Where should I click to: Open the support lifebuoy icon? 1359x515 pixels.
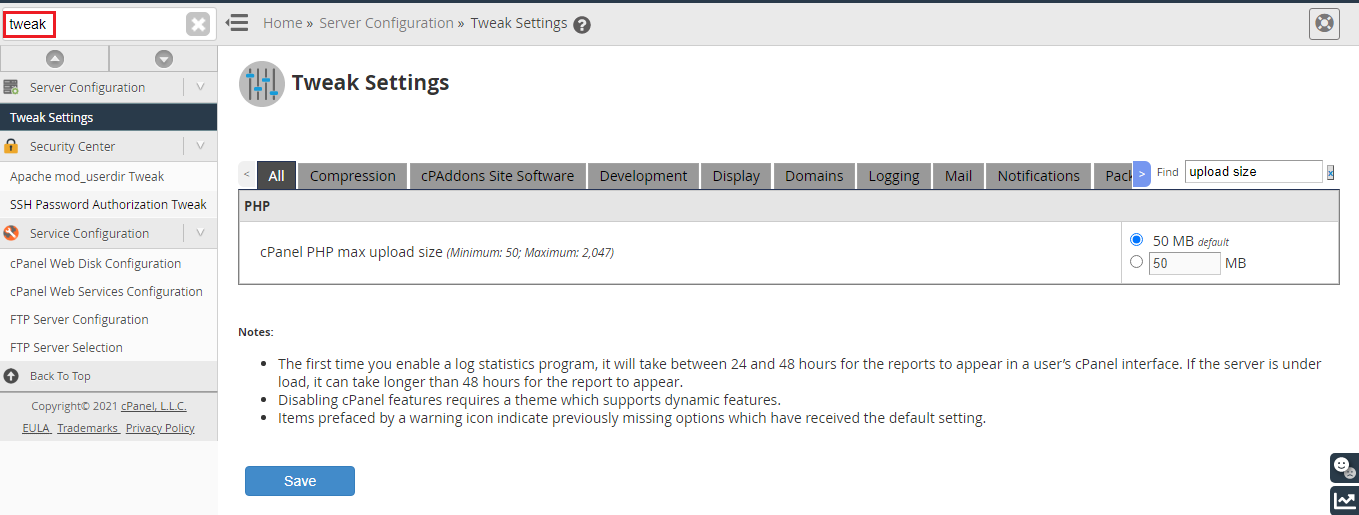click(1324, 23)
